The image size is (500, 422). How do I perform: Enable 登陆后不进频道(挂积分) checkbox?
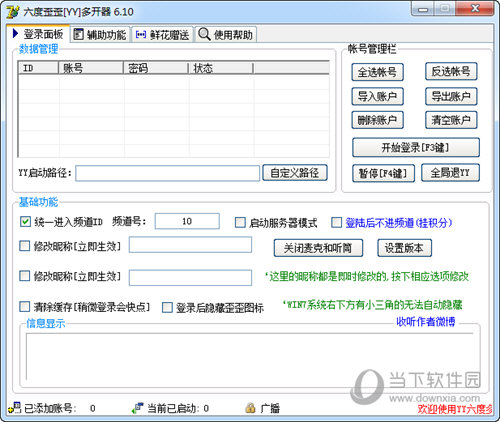[x=337, y=223]
